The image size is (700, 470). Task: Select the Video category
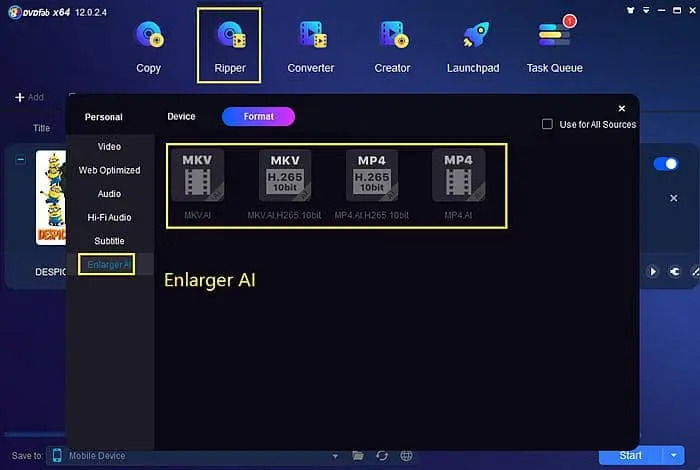tap(109, 146)
